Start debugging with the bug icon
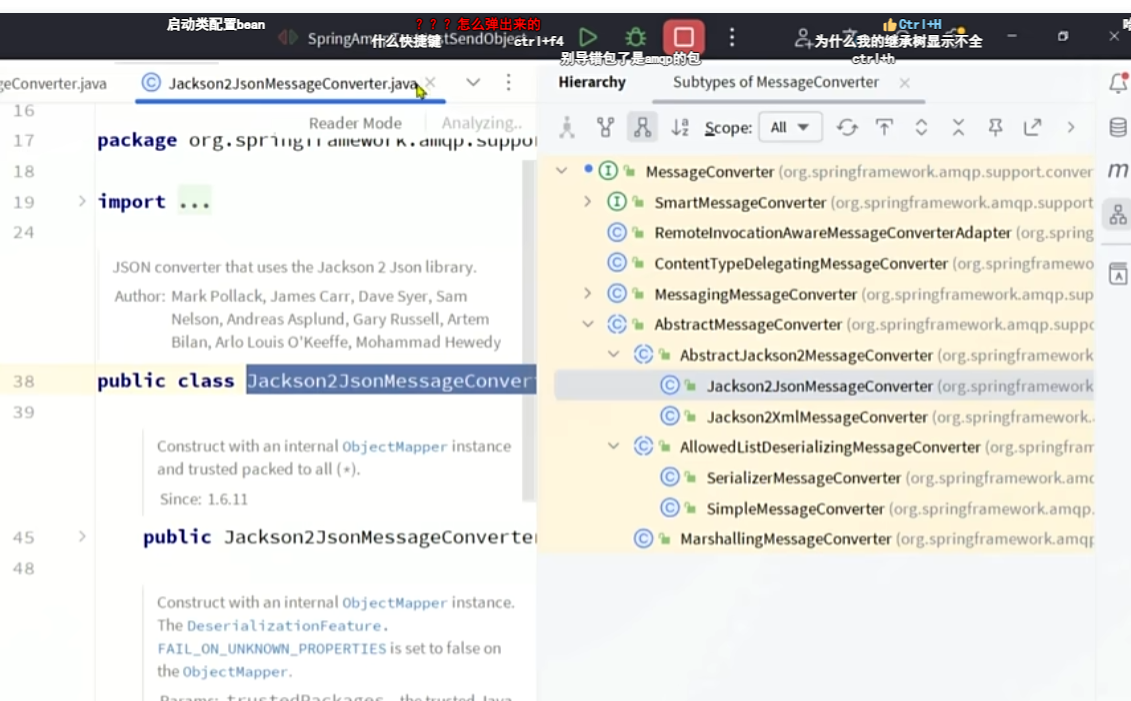This screenshot has width=1131, height=701. [635, 37]
